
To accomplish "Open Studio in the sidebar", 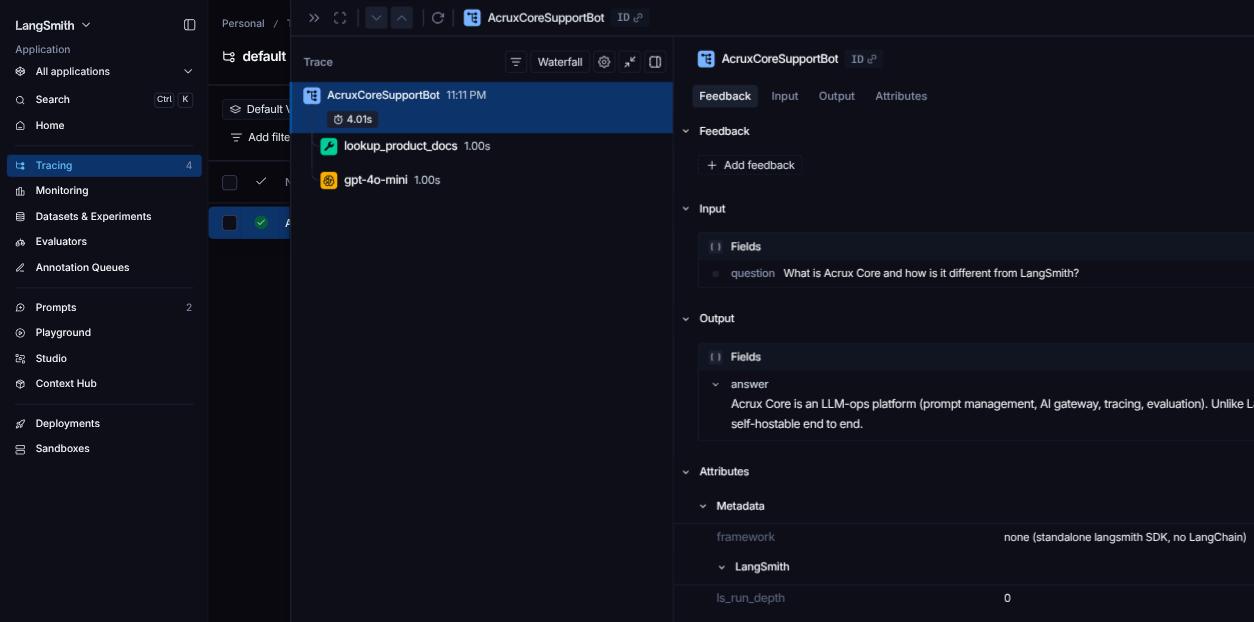I will point(104,359).
